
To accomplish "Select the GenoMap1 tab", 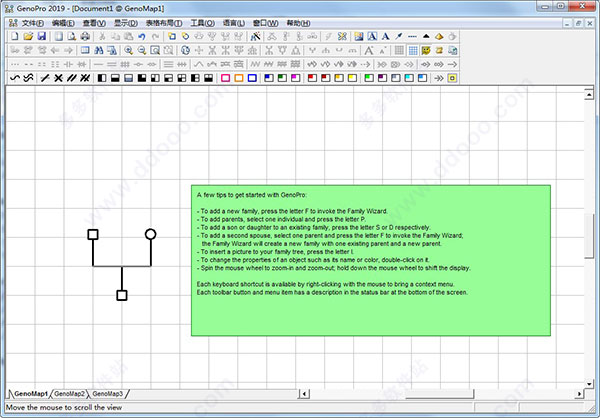I will pos(31,394).
